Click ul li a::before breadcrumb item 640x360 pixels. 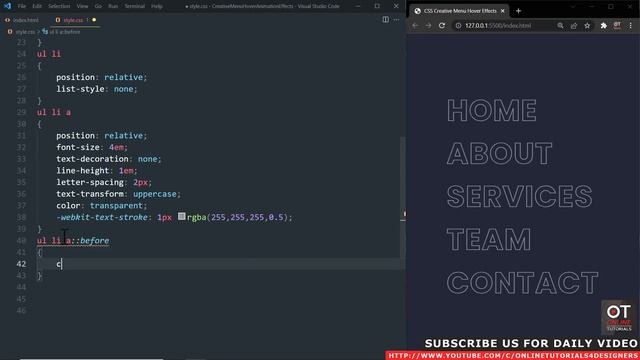pos(64,32)
